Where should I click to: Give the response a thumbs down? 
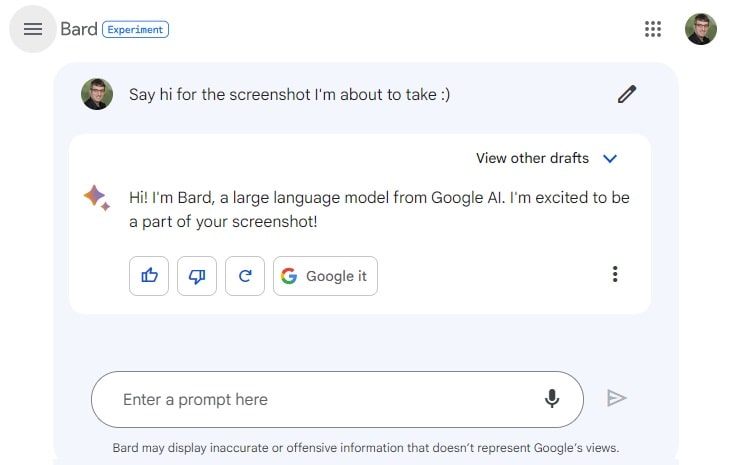[197, 276]
